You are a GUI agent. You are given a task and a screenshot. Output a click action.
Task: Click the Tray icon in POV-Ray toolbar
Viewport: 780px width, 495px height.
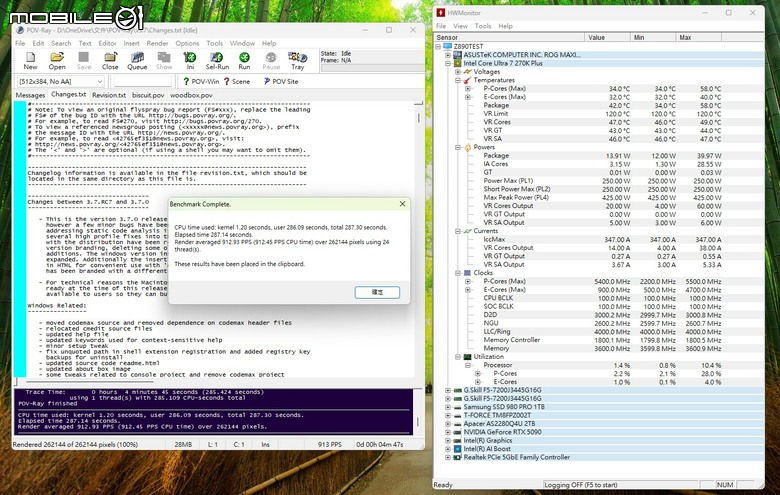tap(297, 61)
